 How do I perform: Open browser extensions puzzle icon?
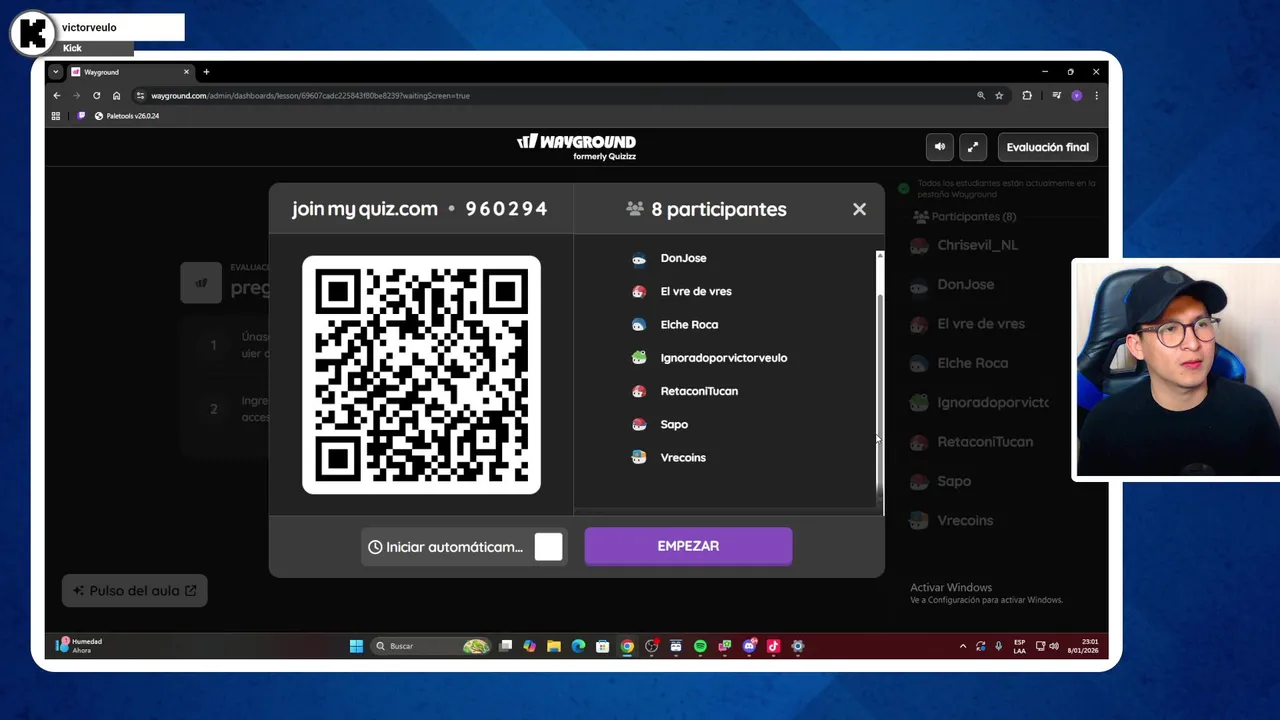tap(1027, 96)
